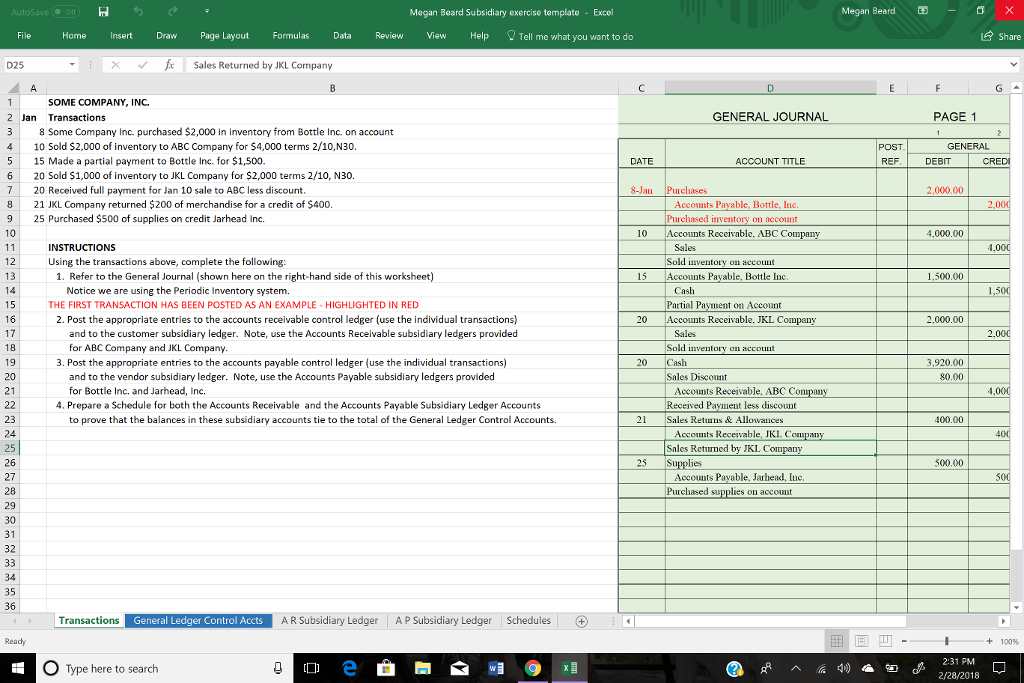Toggle AutoSave off

[66, 11]
